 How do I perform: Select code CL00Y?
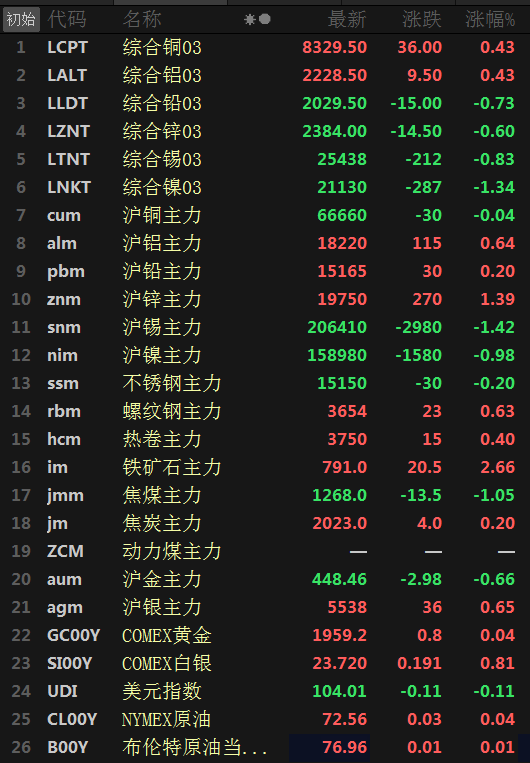(72, 719)
